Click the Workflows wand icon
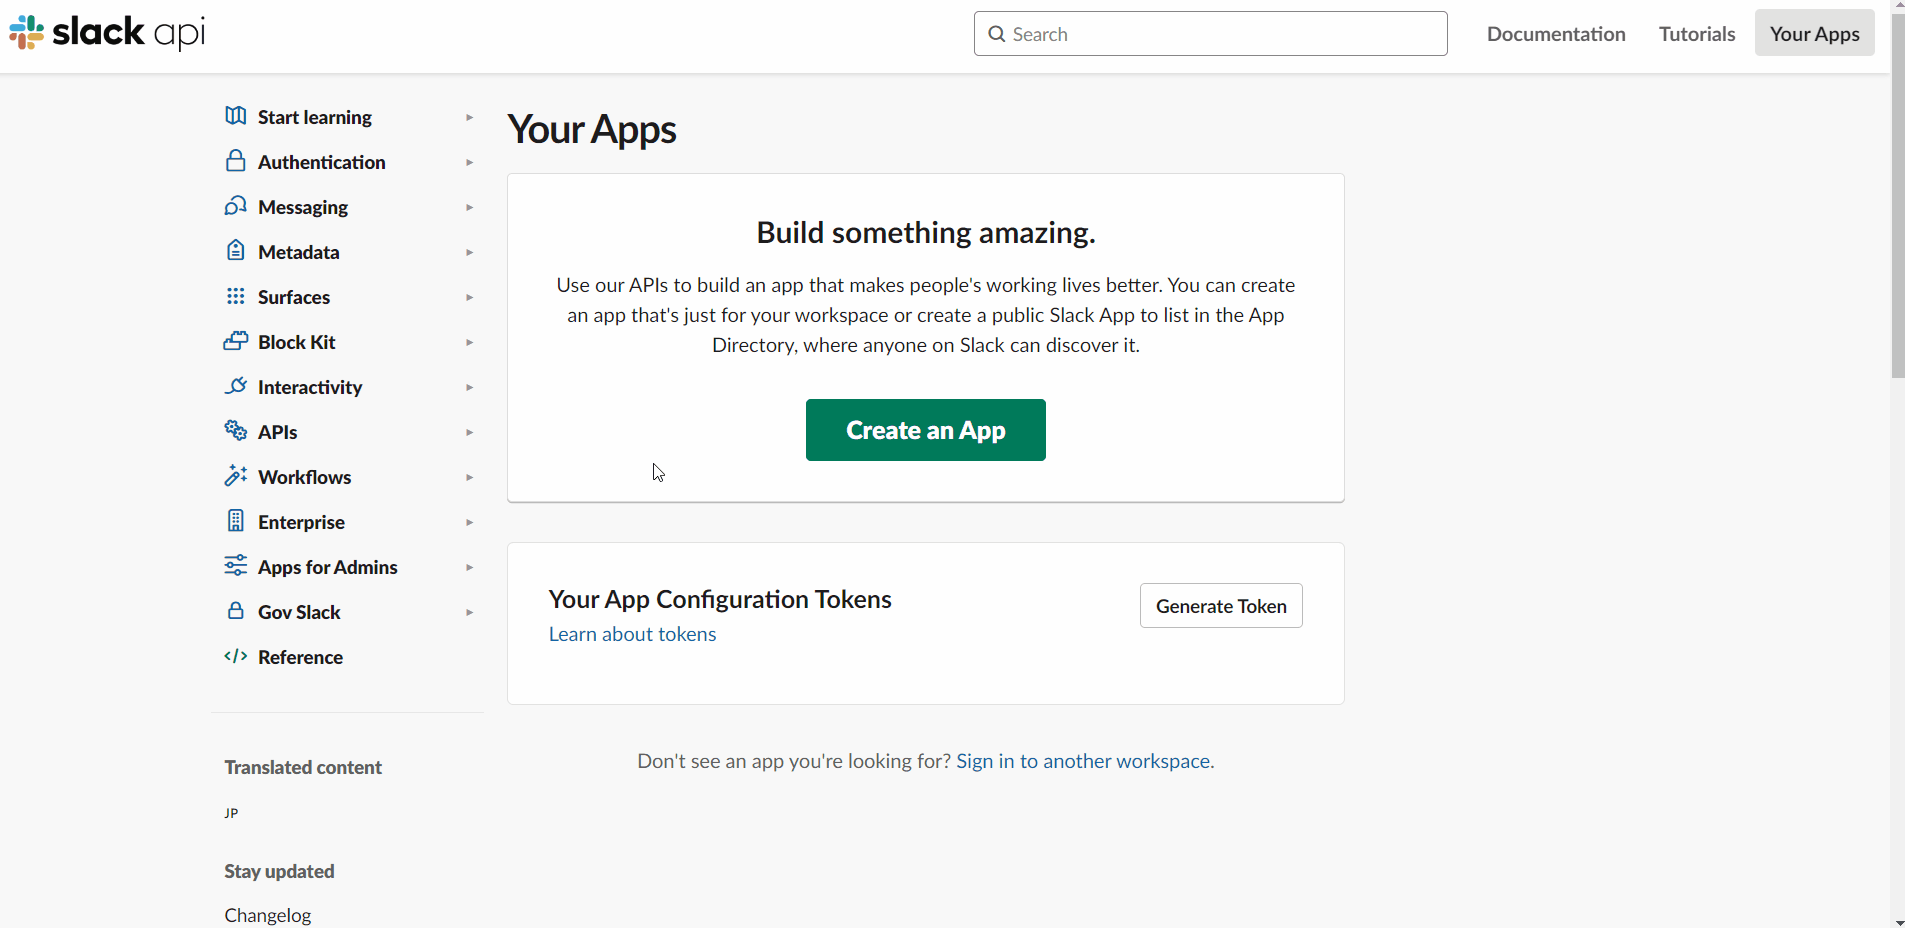This screenshot has width=1905, height=928. coord(234,476)
